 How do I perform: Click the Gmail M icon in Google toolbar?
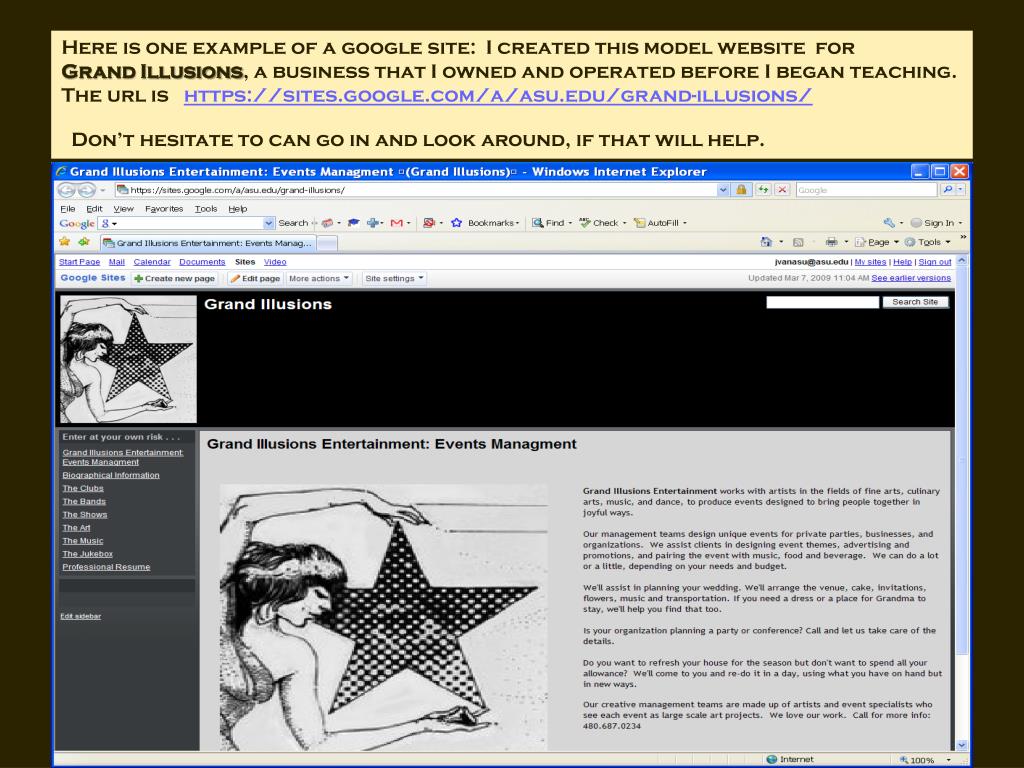pyautogui.click(x=396, y=223)
